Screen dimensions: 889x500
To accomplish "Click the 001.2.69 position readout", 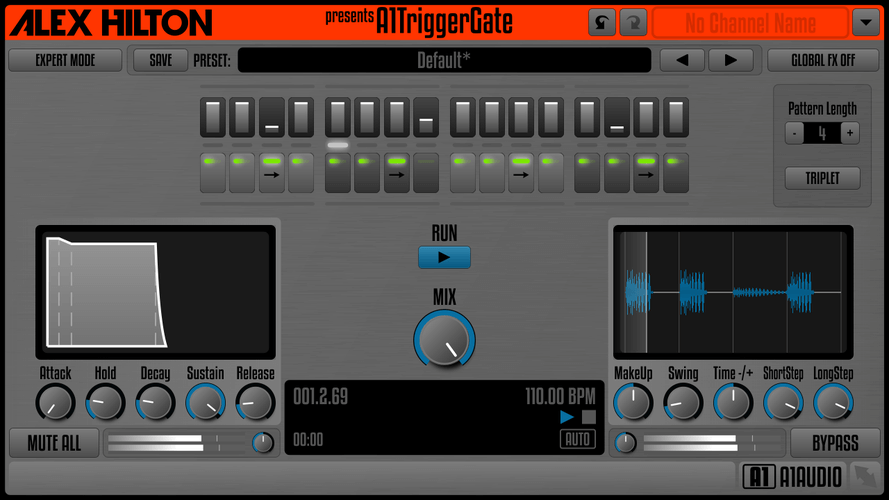I will coord(320,396).
